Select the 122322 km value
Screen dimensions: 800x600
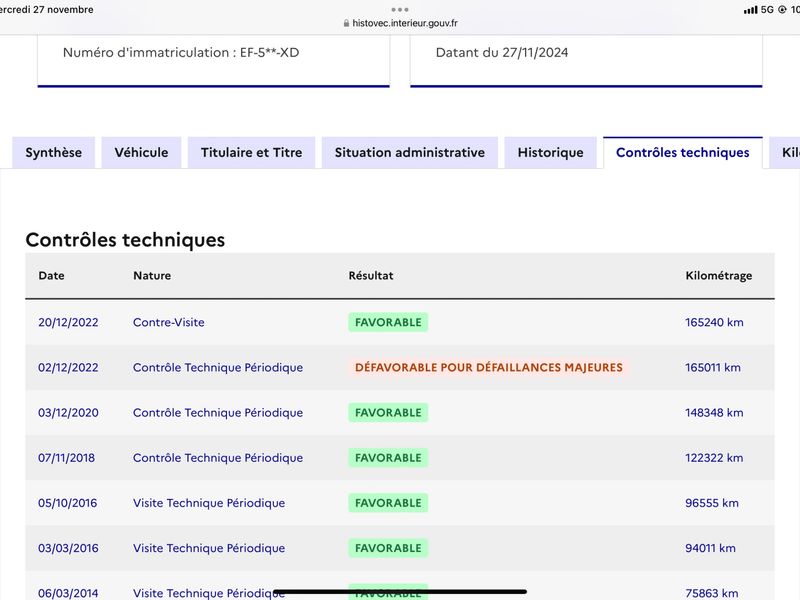(x=714, y=458)
